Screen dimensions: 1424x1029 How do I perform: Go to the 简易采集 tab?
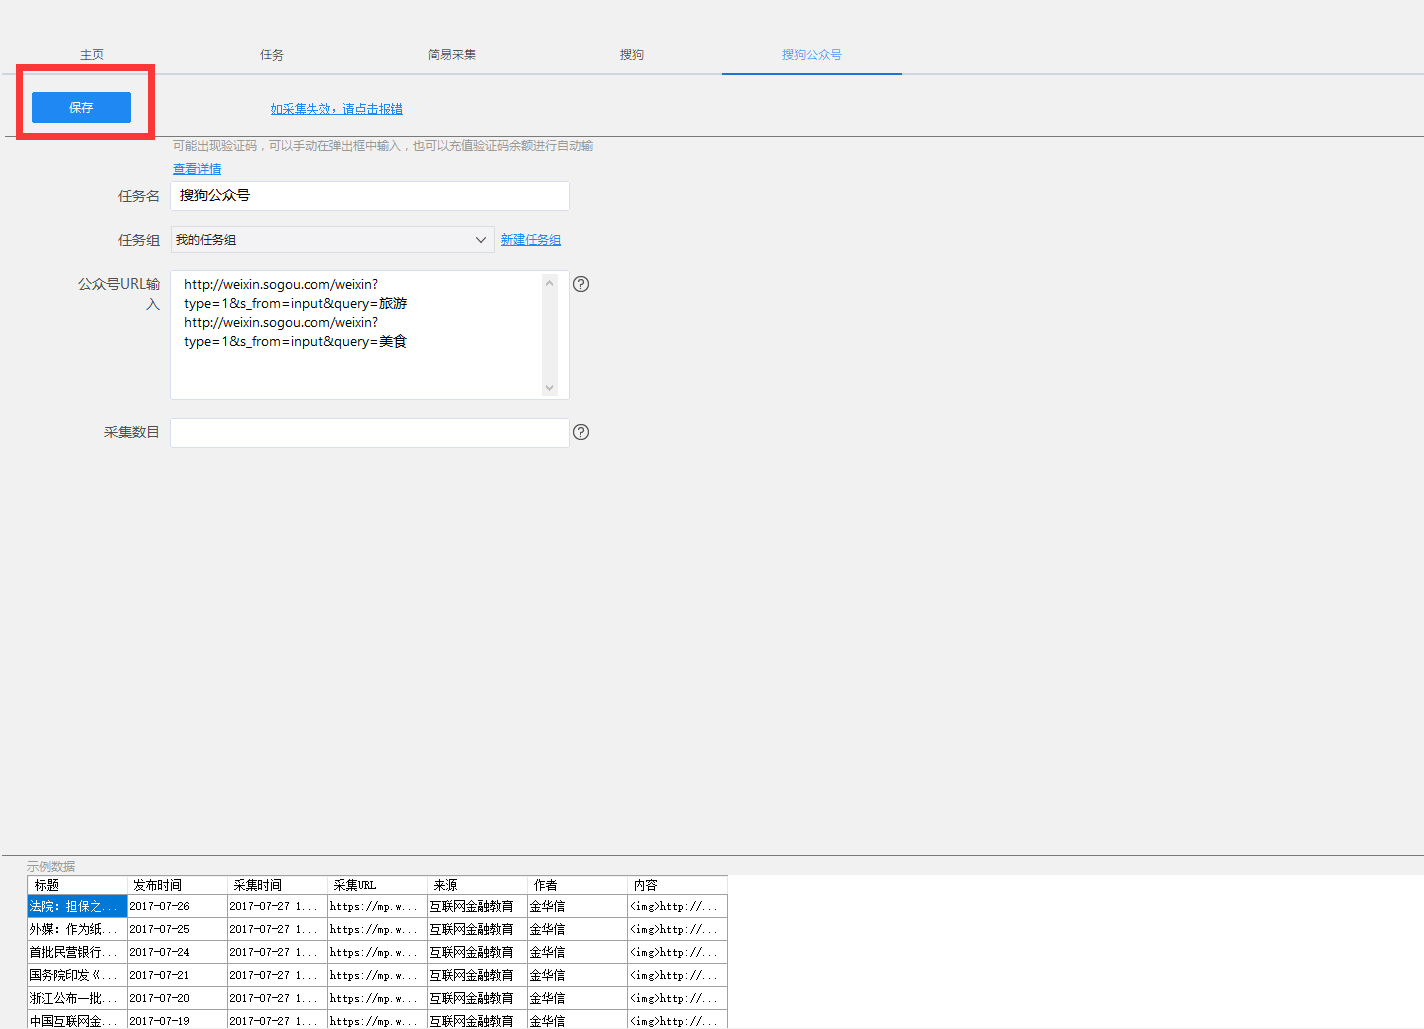[x=452, y=55]
